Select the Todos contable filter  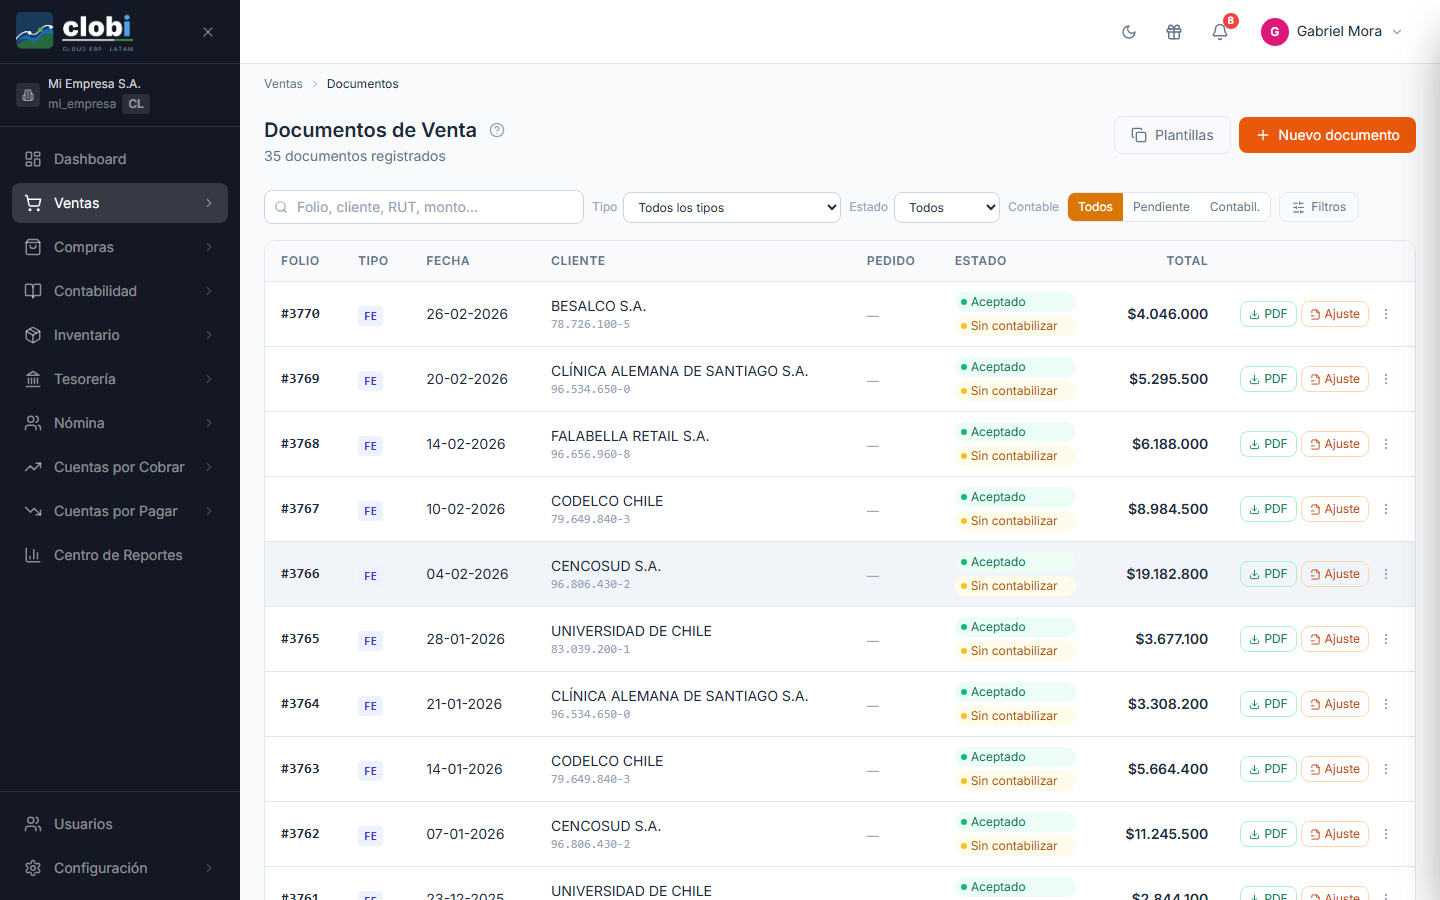pyautogui.click(x=1095, y=207)
